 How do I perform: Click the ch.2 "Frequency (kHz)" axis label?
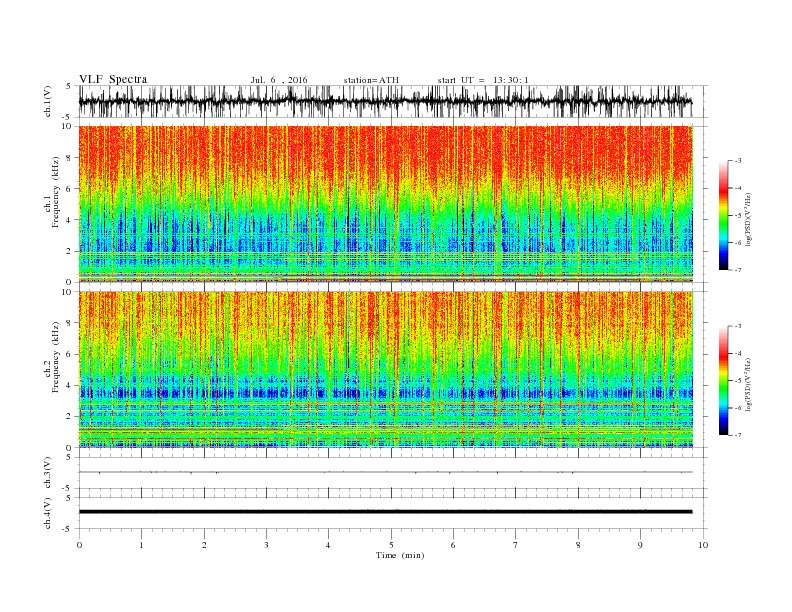56,356
